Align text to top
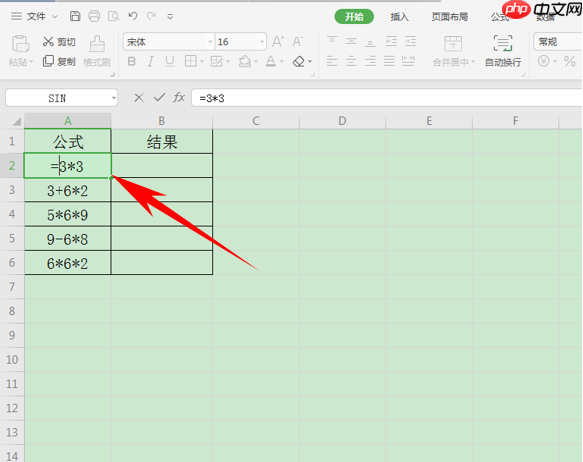 point(332,41)
